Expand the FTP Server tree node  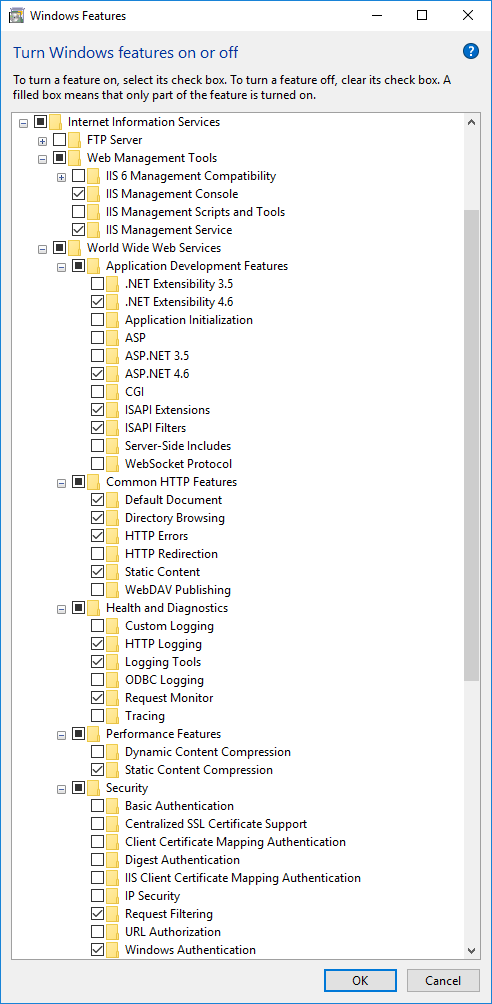coord(42,140)
